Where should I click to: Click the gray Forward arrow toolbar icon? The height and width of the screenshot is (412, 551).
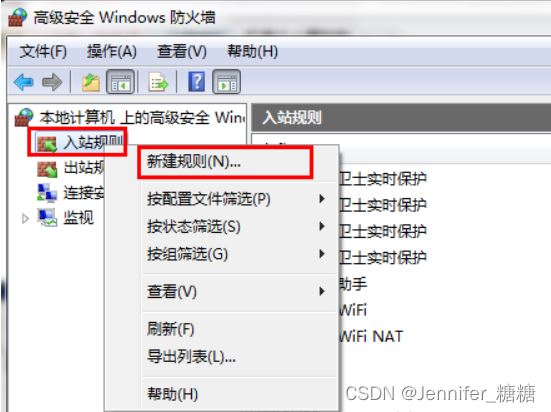pyautogui.click(x=52, y=82)
